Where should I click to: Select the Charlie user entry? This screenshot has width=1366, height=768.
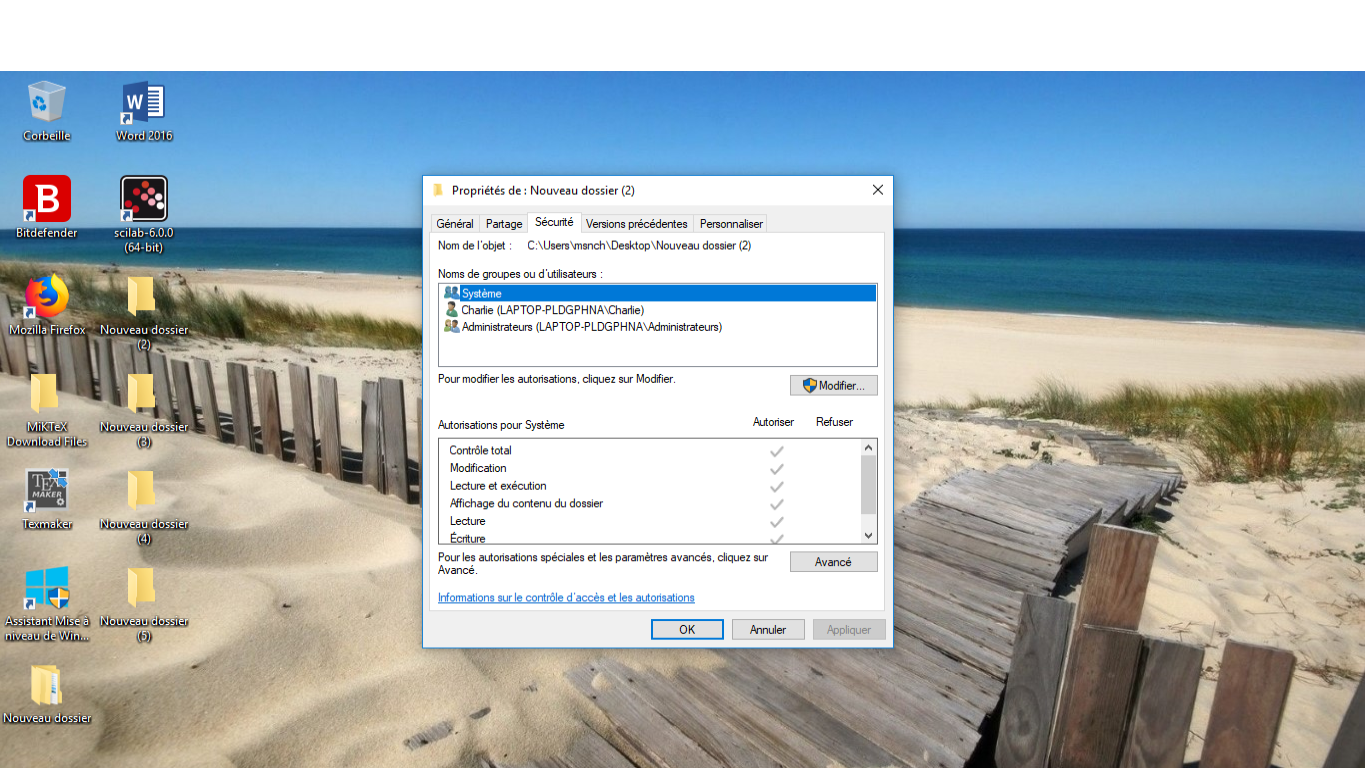(657, 310)
